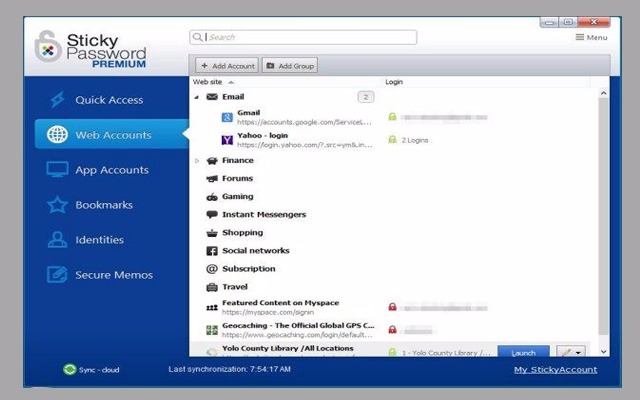The image size is (640, 400).
Task: Click the Yahoo account icon
Action: pos(227,140)
